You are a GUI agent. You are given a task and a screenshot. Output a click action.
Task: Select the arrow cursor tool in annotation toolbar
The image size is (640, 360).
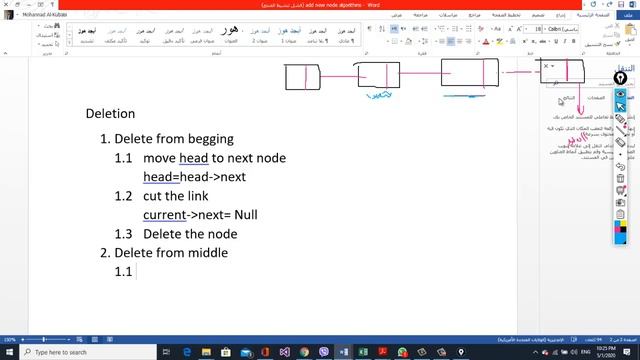tap(620, 107)
